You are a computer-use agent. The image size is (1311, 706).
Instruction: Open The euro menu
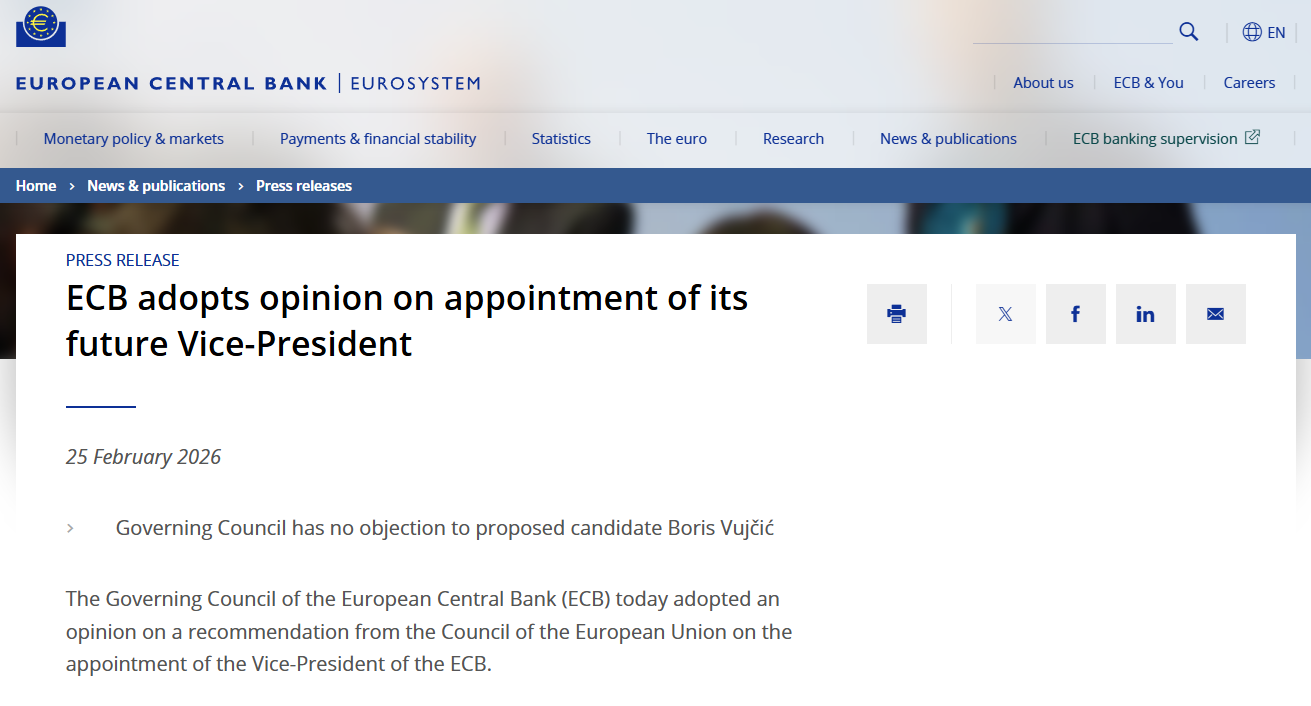(677, 139)
